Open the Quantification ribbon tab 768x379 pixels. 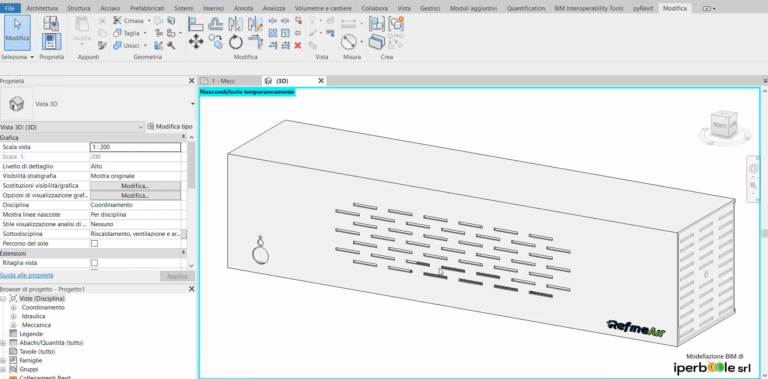pyautogui.click(x=526, y=8)
